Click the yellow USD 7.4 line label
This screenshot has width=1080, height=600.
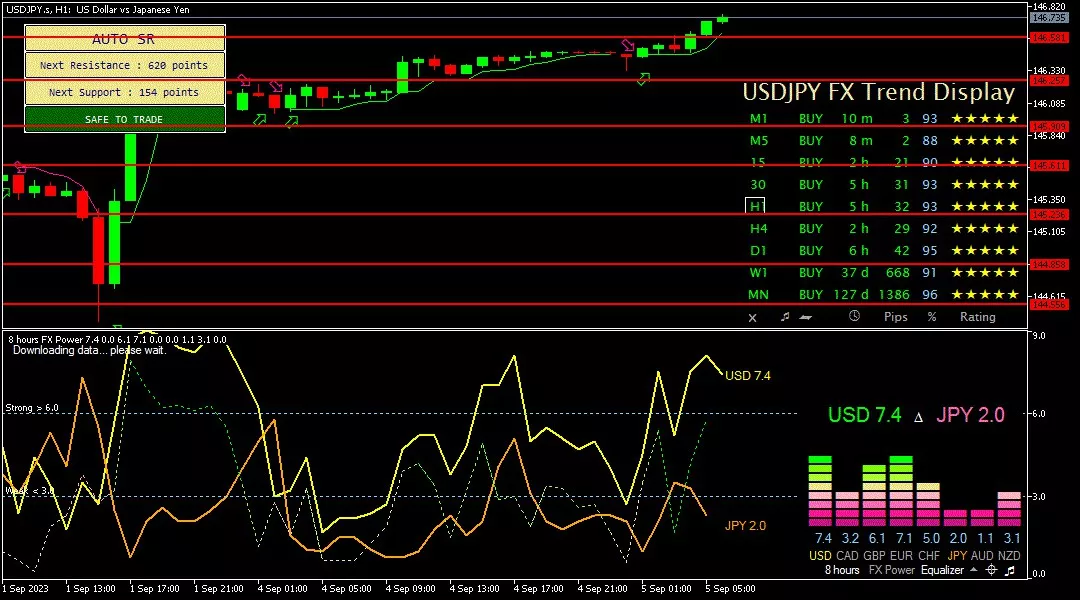(x=748, y=375)
